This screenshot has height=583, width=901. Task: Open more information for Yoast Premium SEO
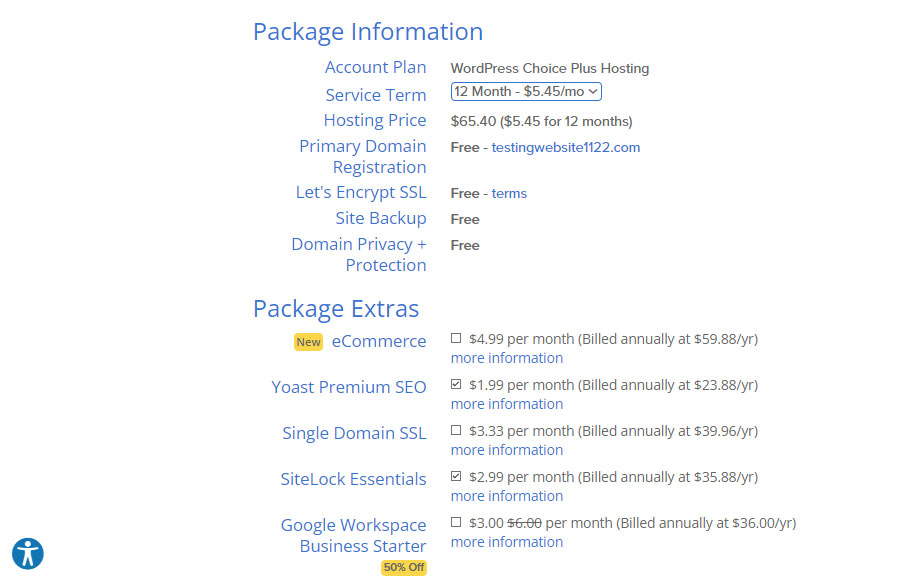click(506, 404)
